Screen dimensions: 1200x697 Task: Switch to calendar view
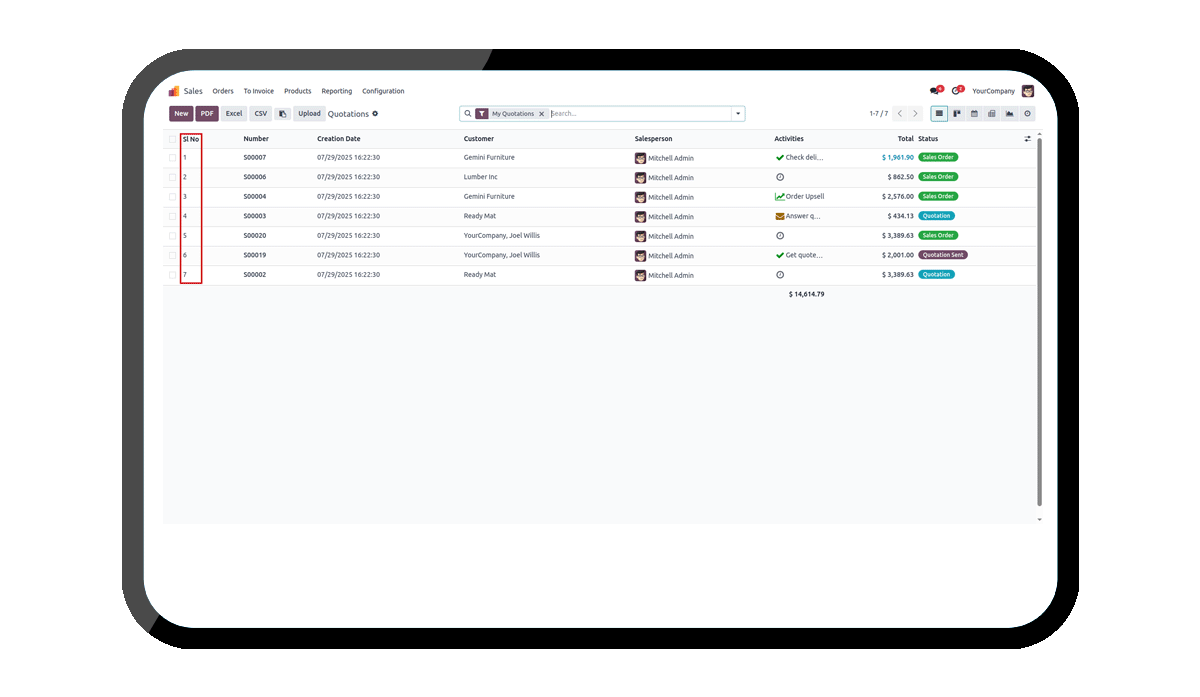(x=974, y=114)
